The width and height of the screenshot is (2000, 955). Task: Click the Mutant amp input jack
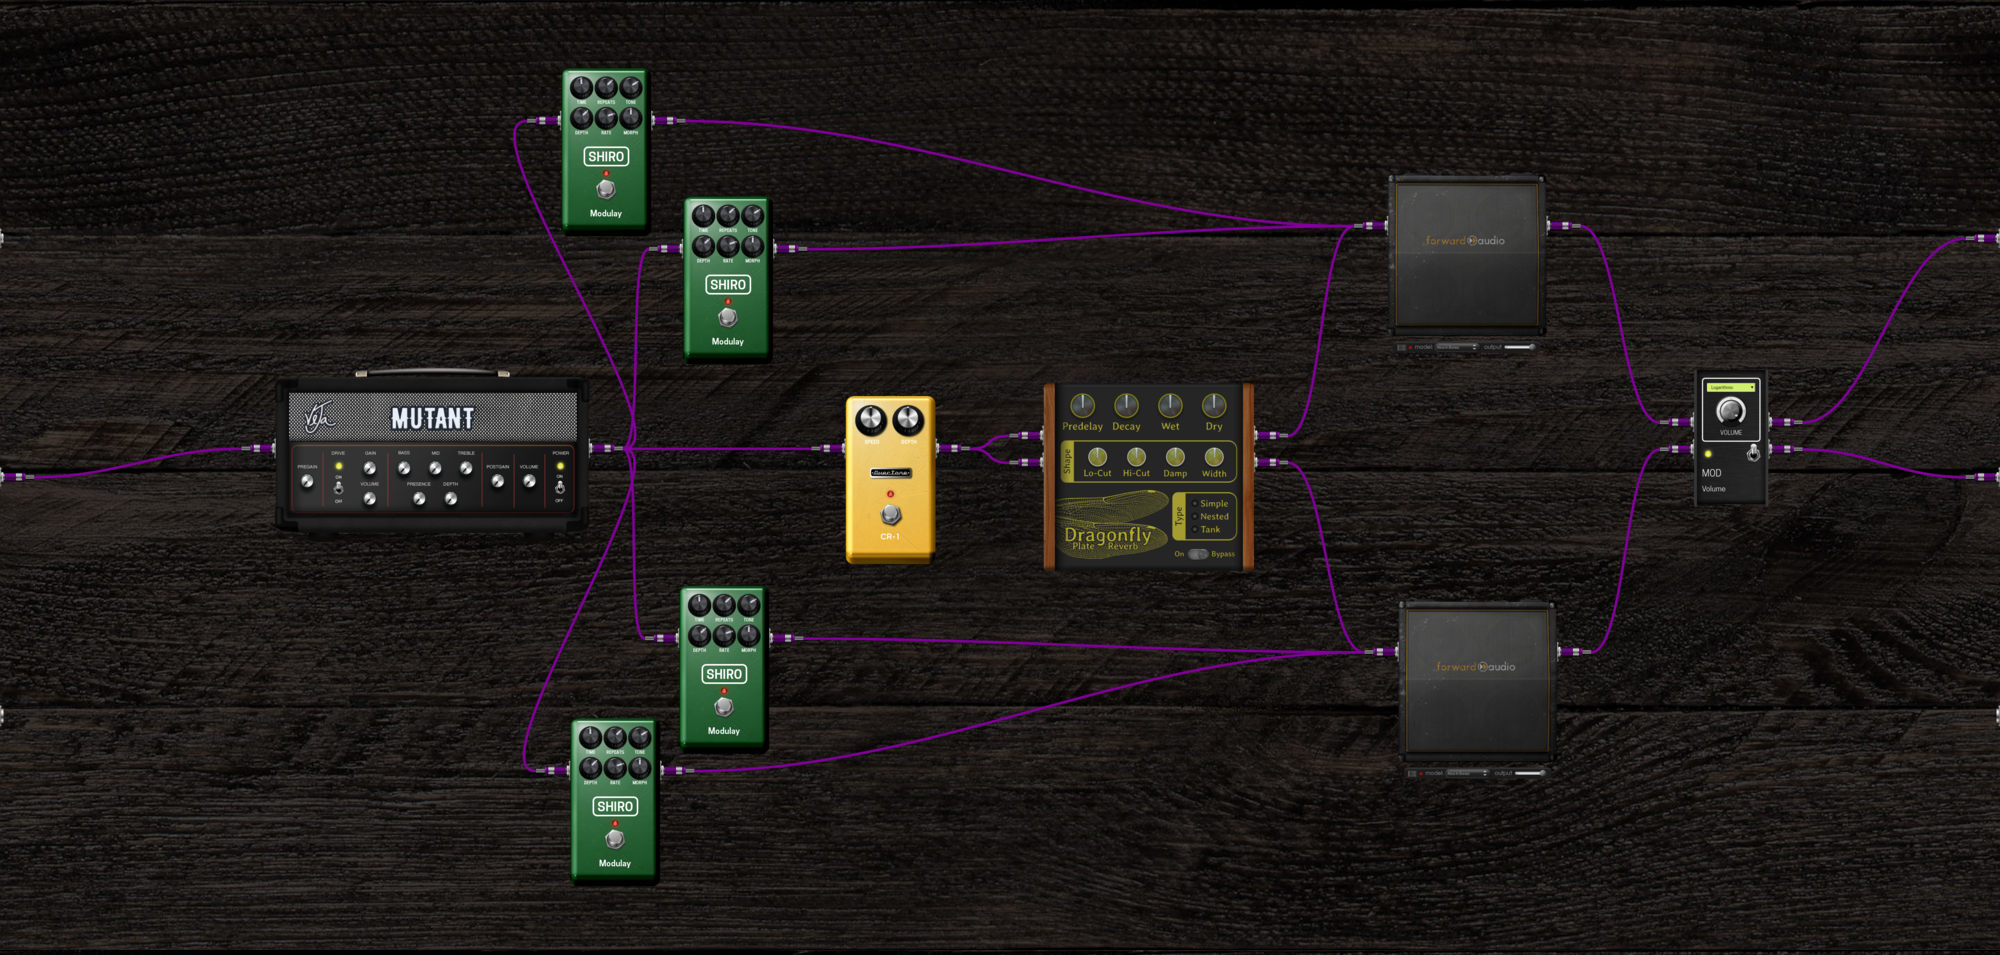click(264, 448)
